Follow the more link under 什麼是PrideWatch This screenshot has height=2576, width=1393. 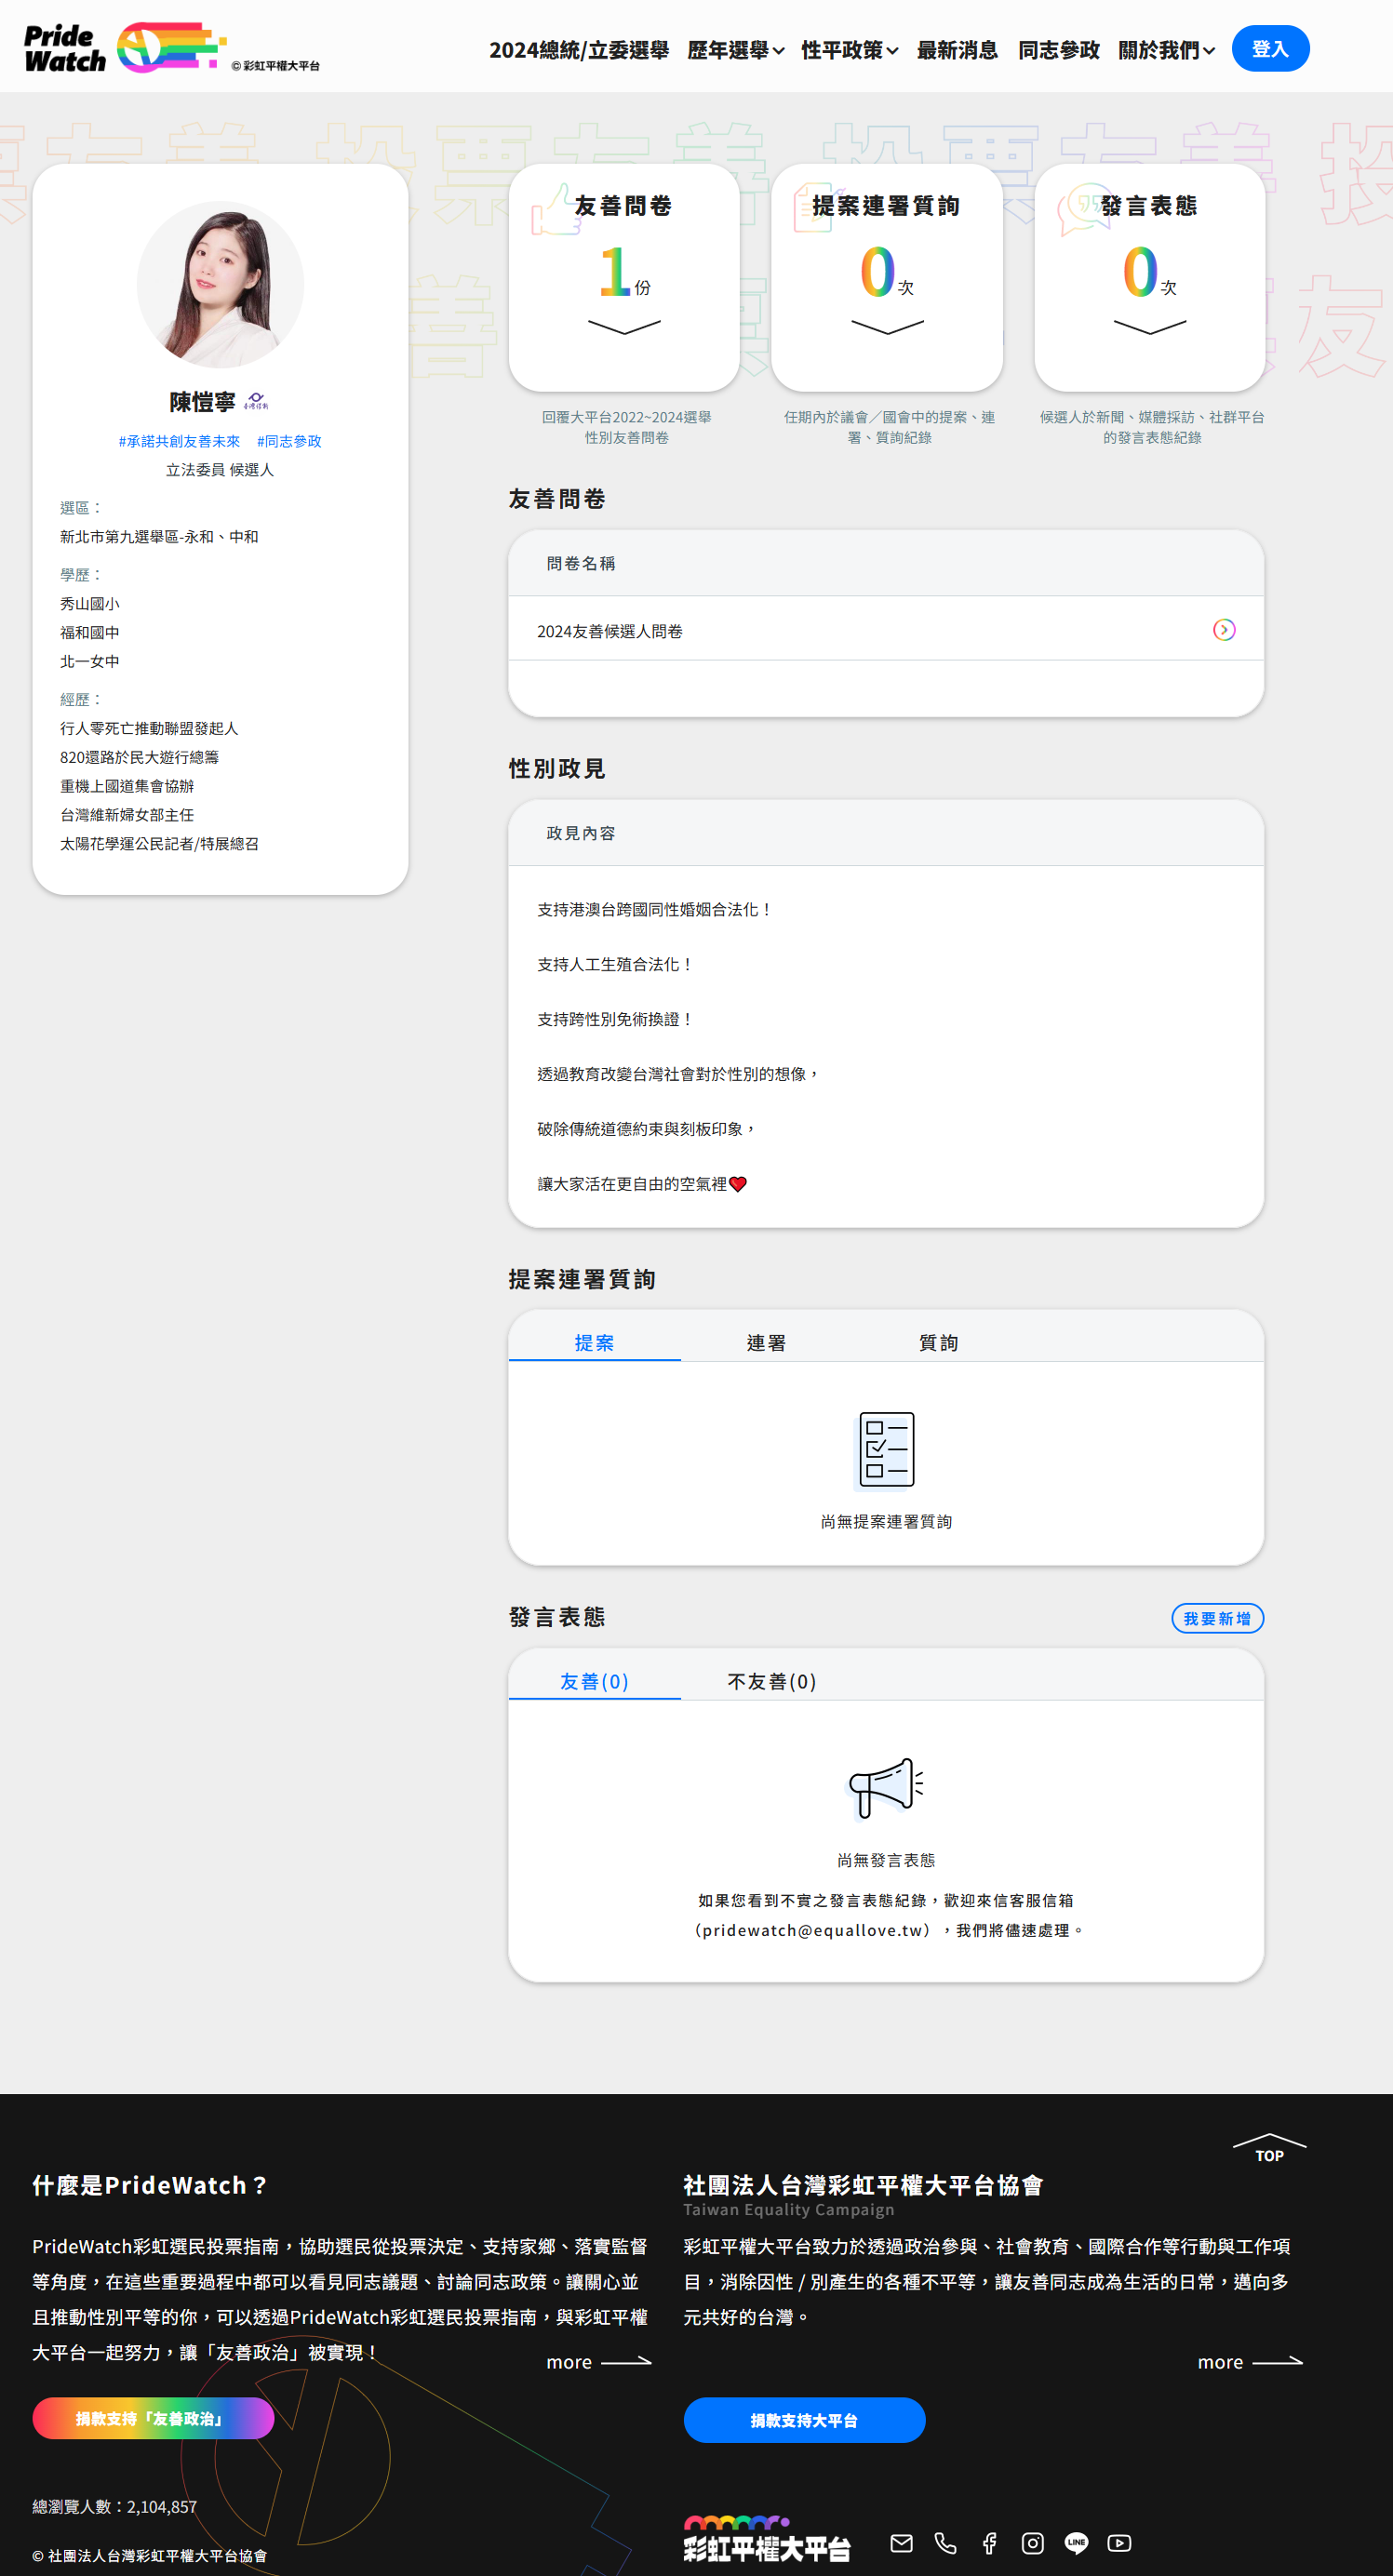[598, 2362]
